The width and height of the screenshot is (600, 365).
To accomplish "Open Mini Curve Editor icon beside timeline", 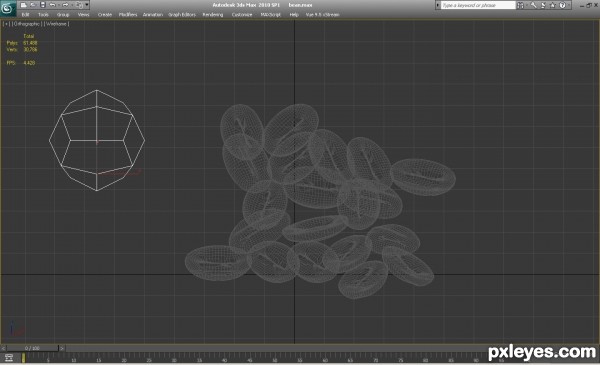I will 8,358.
